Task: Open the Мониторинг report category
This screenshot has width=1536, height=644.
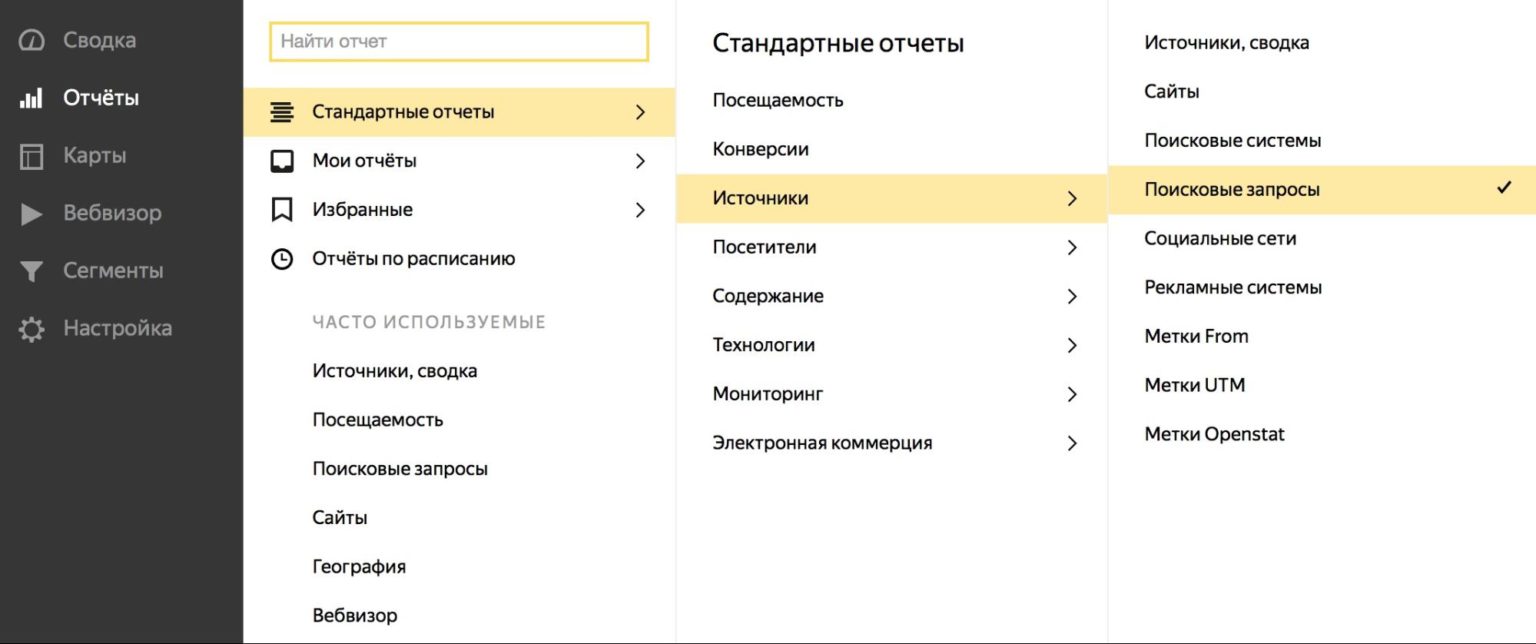Action: click(x=767, y=394)
